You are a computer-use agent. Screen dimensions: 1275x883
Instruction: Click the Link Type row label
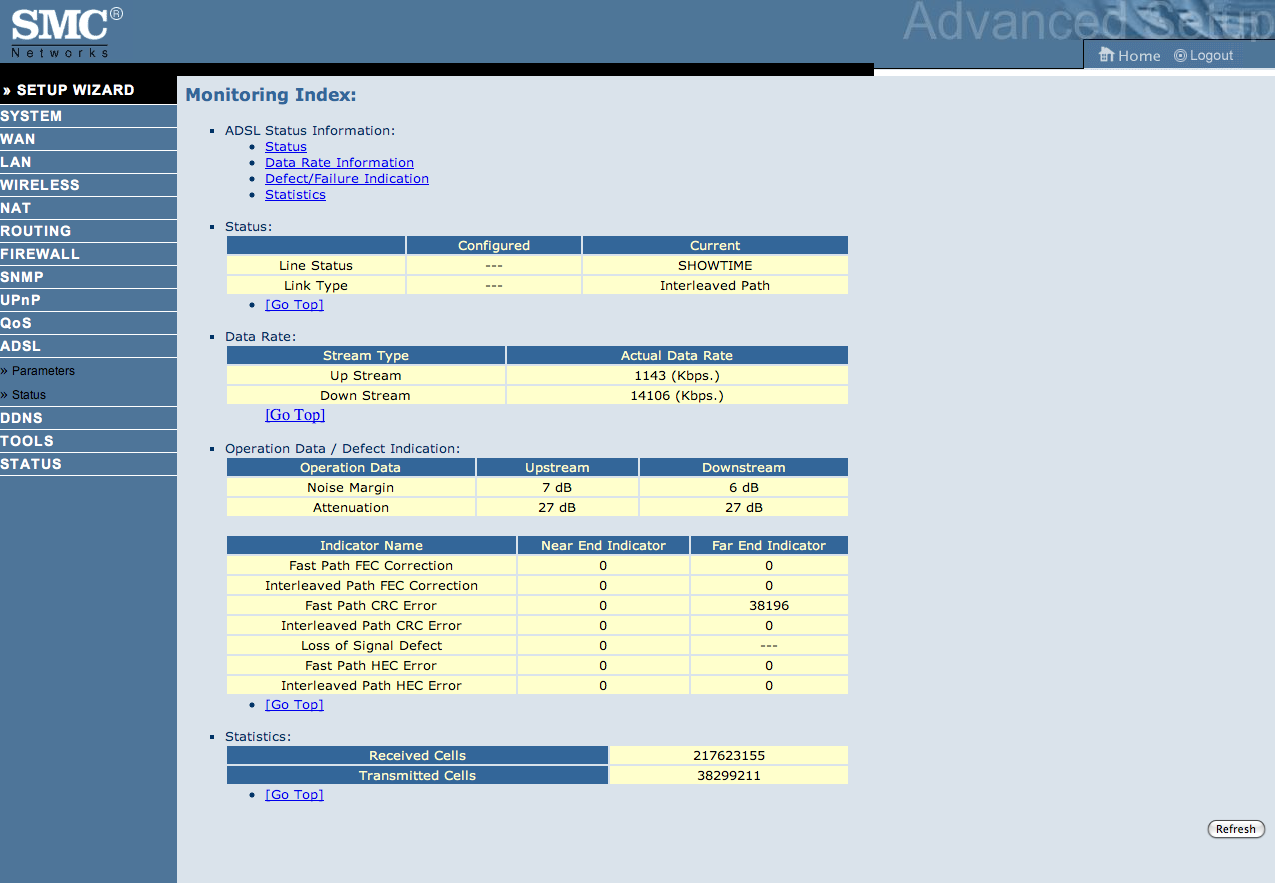[316, 286]
